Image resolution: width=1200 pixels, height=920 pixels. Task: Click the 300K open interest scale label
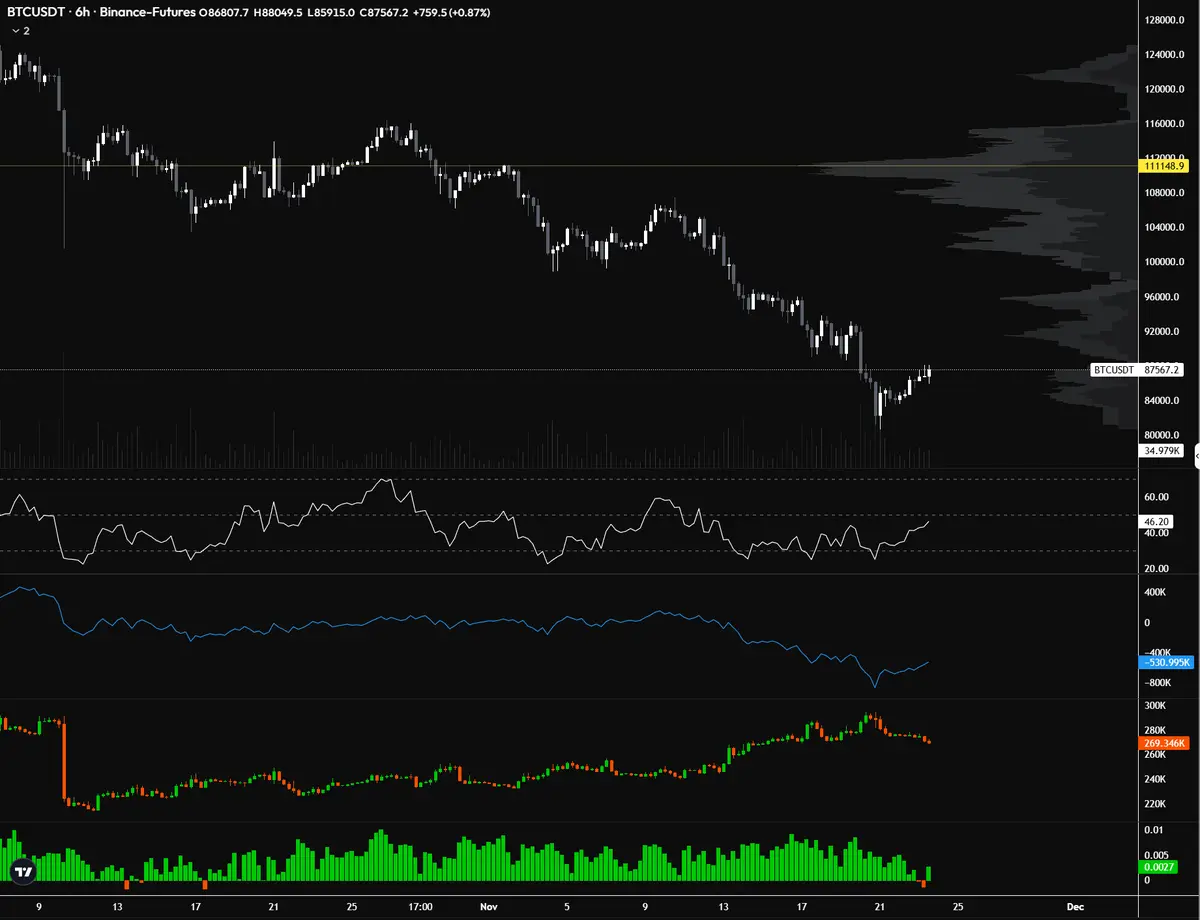coord(1155,706)
